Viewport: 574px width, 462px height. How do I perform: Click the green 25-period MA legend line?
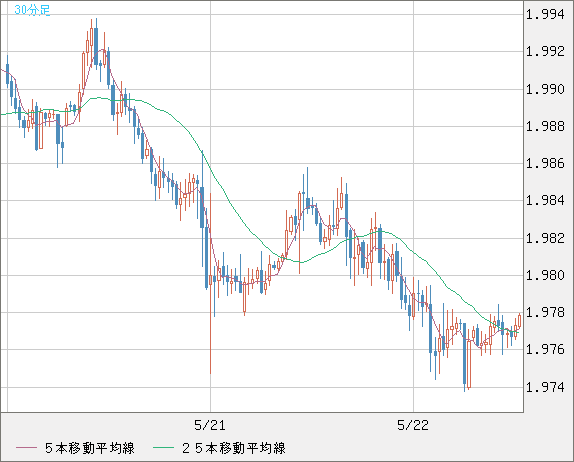pos(163,448)
